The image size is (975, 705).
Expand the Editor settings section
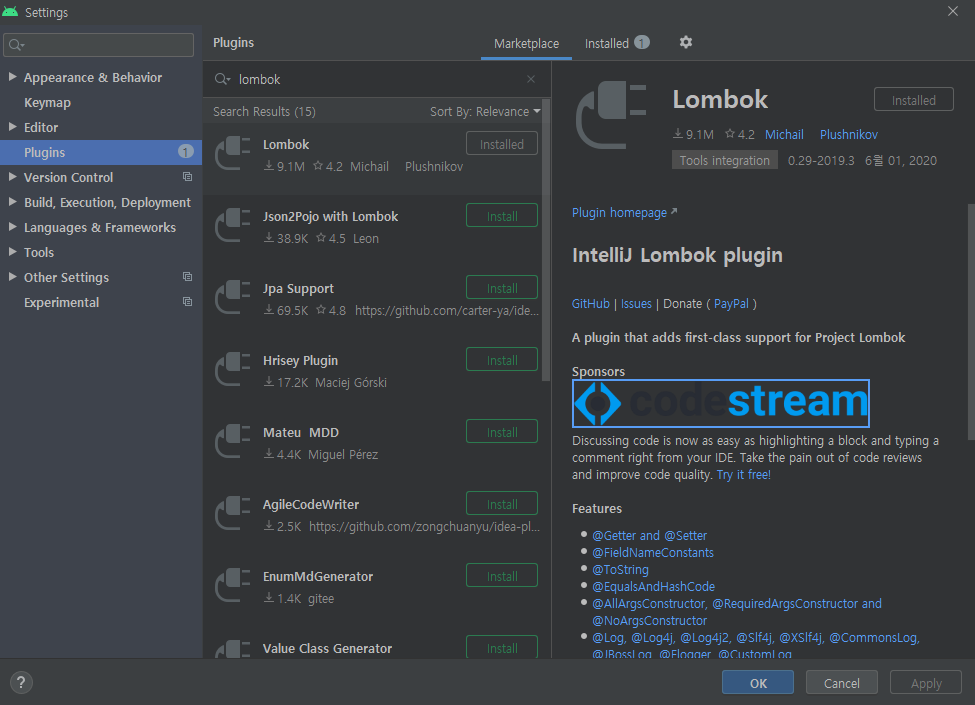[x=12, y=127]
